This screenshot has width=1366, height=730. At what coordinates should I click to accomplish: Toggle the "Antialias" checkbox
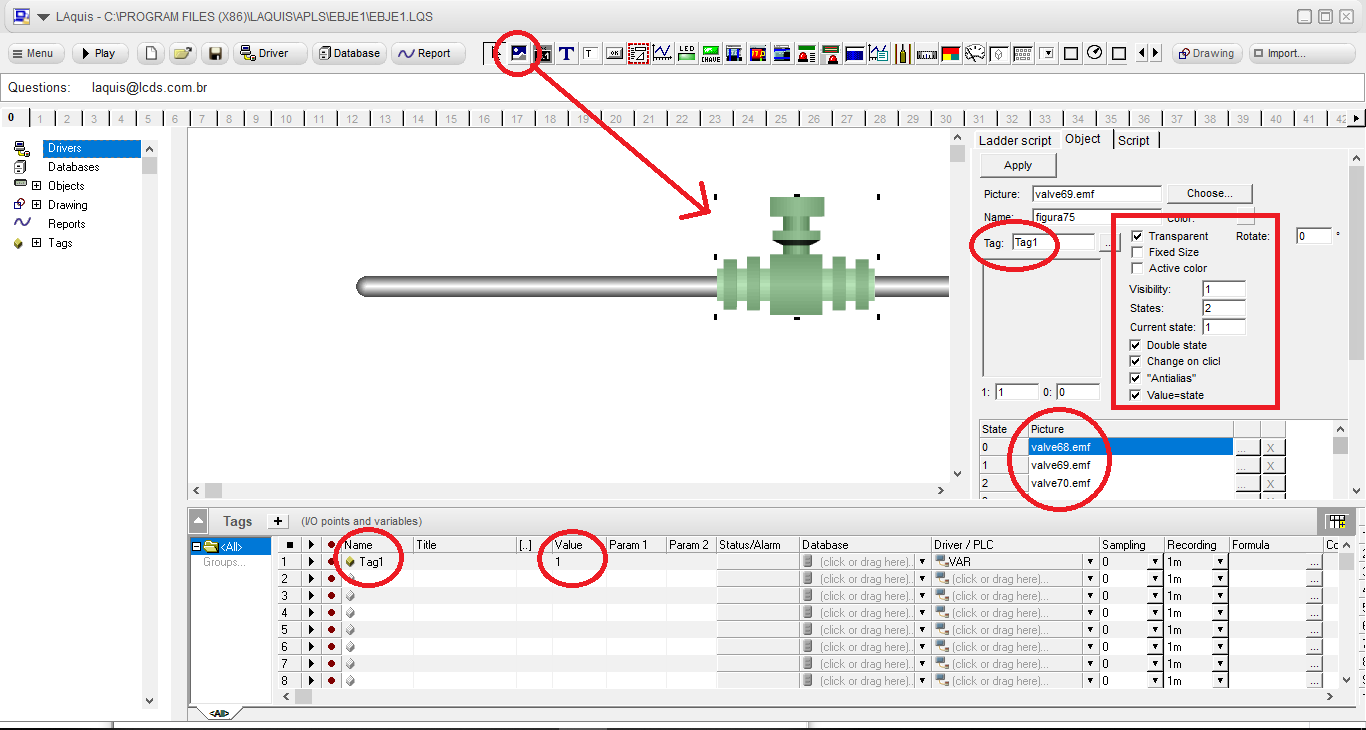click(1135, 378)
